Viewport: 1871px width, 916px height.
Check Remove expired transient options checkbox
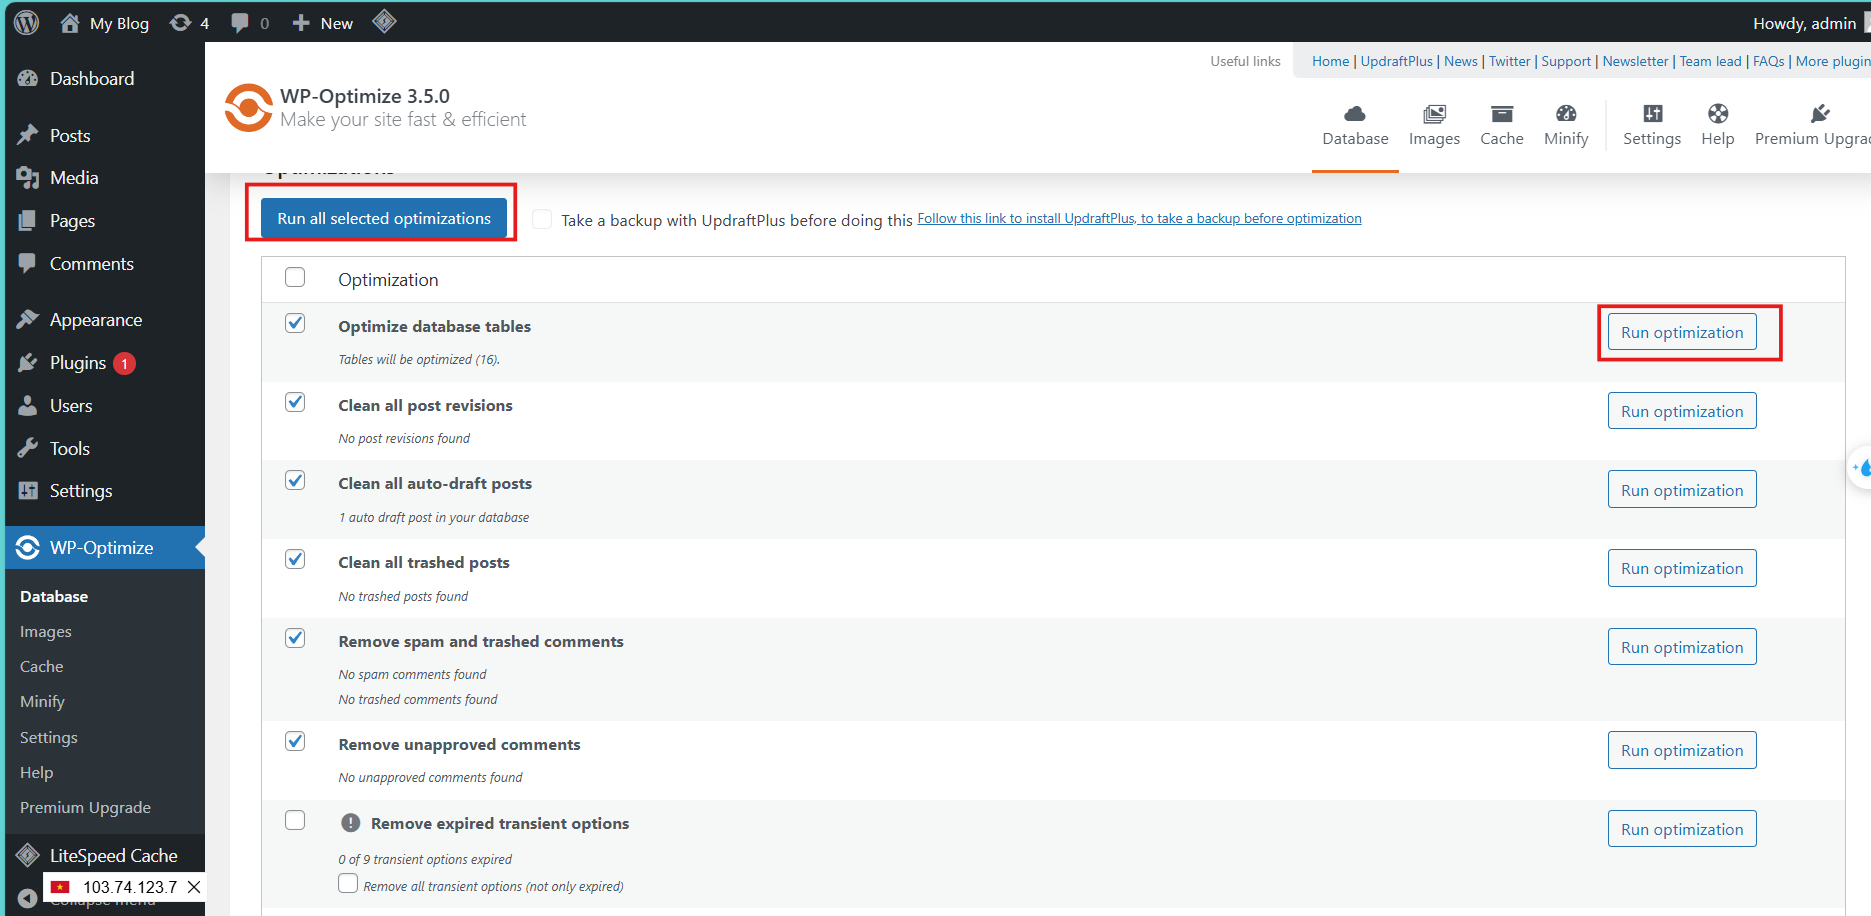coord(295,820)
